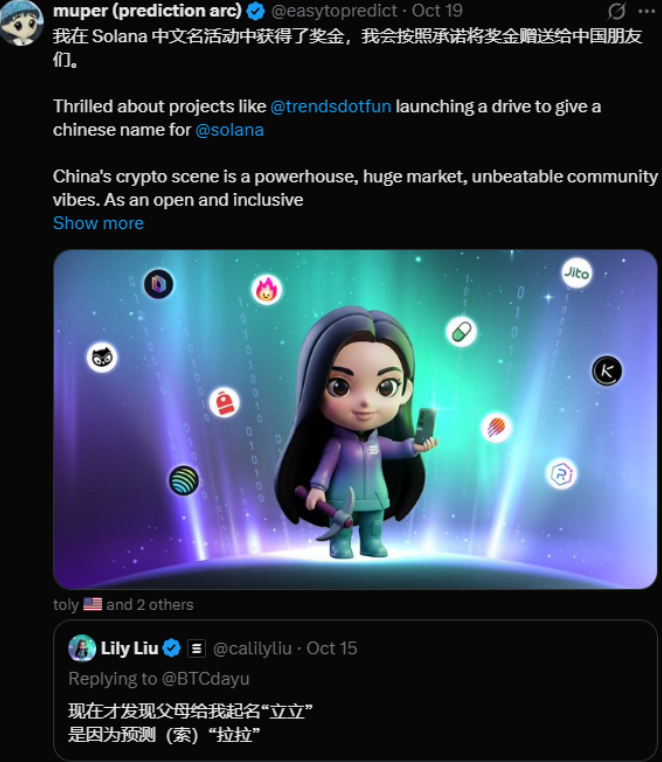Click Lily Liu's profile avatar

[x=82, y=648]
